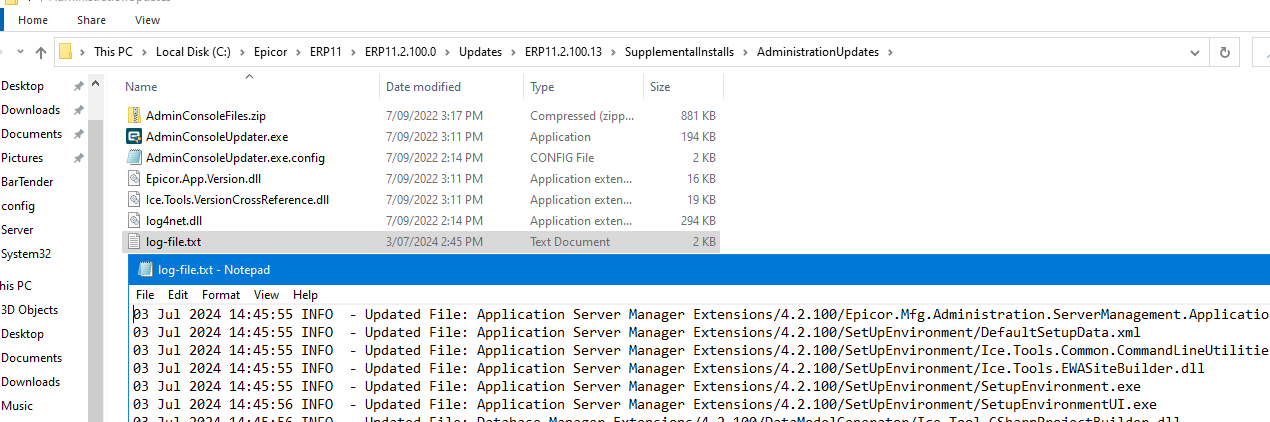Expand chevron after AdministrationUpdates breadcrumb
Viewport: 1270px width, 422px height.
pyautogui.click(x=889, y=52)
